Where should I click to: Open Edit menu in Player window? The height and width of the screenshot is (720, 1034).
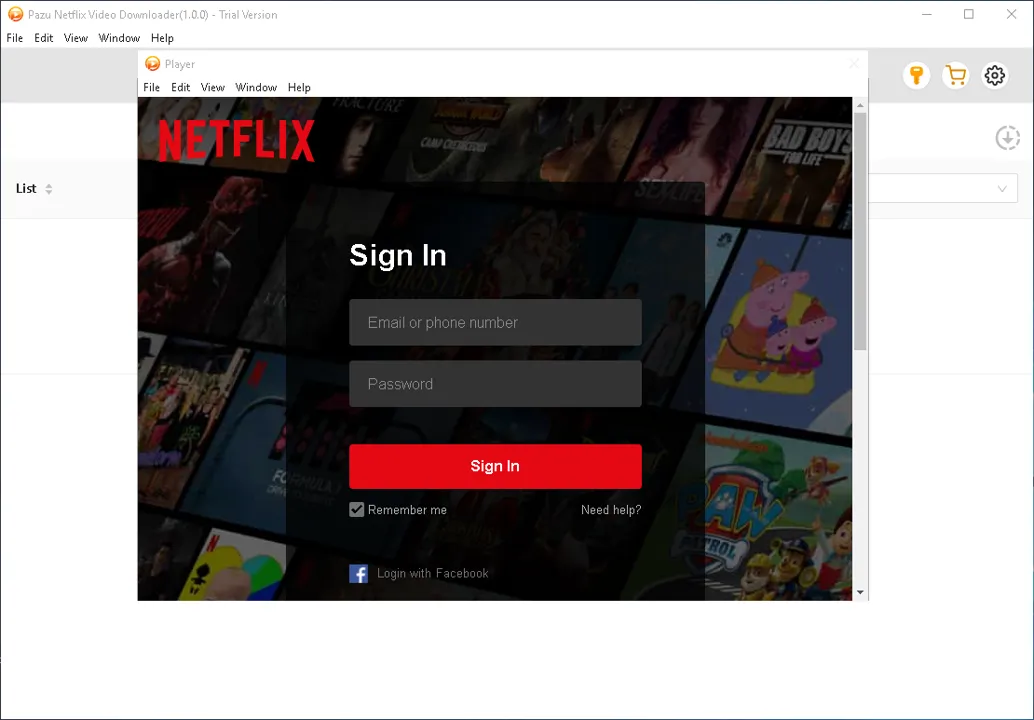pos(181,88)
